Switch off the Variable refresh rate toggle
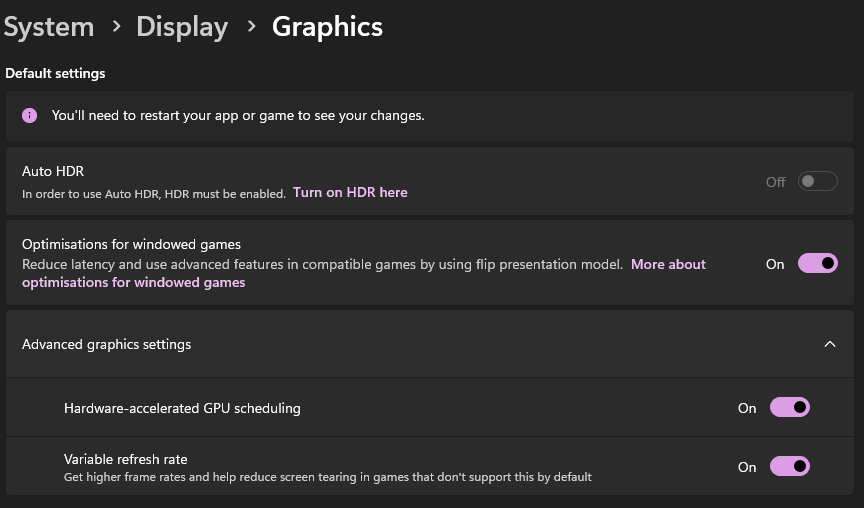The height and width of the screenshot is (508, 864). click(789, 467)
